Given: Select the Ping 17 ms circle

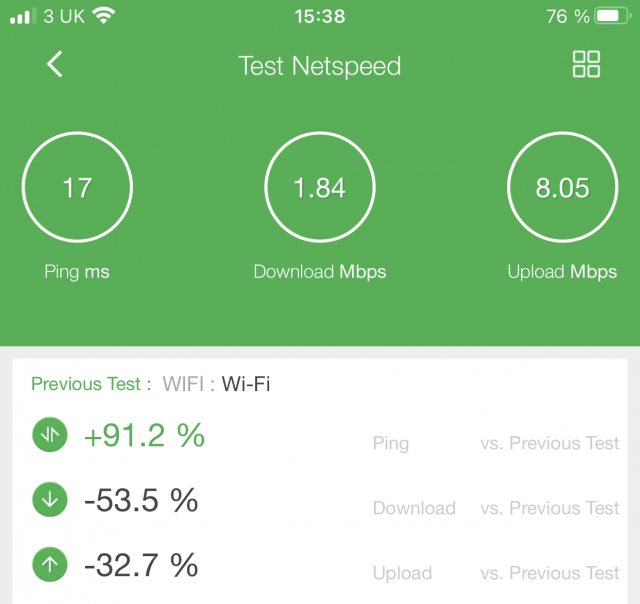Looking at the screenshot, I should click(x=77, y=187).
